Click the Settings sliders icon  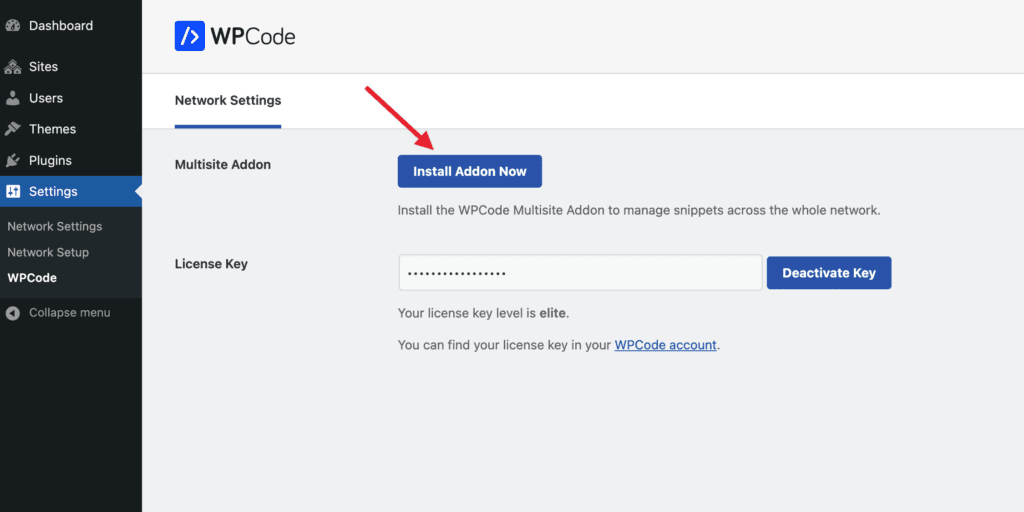pos(12,191)
